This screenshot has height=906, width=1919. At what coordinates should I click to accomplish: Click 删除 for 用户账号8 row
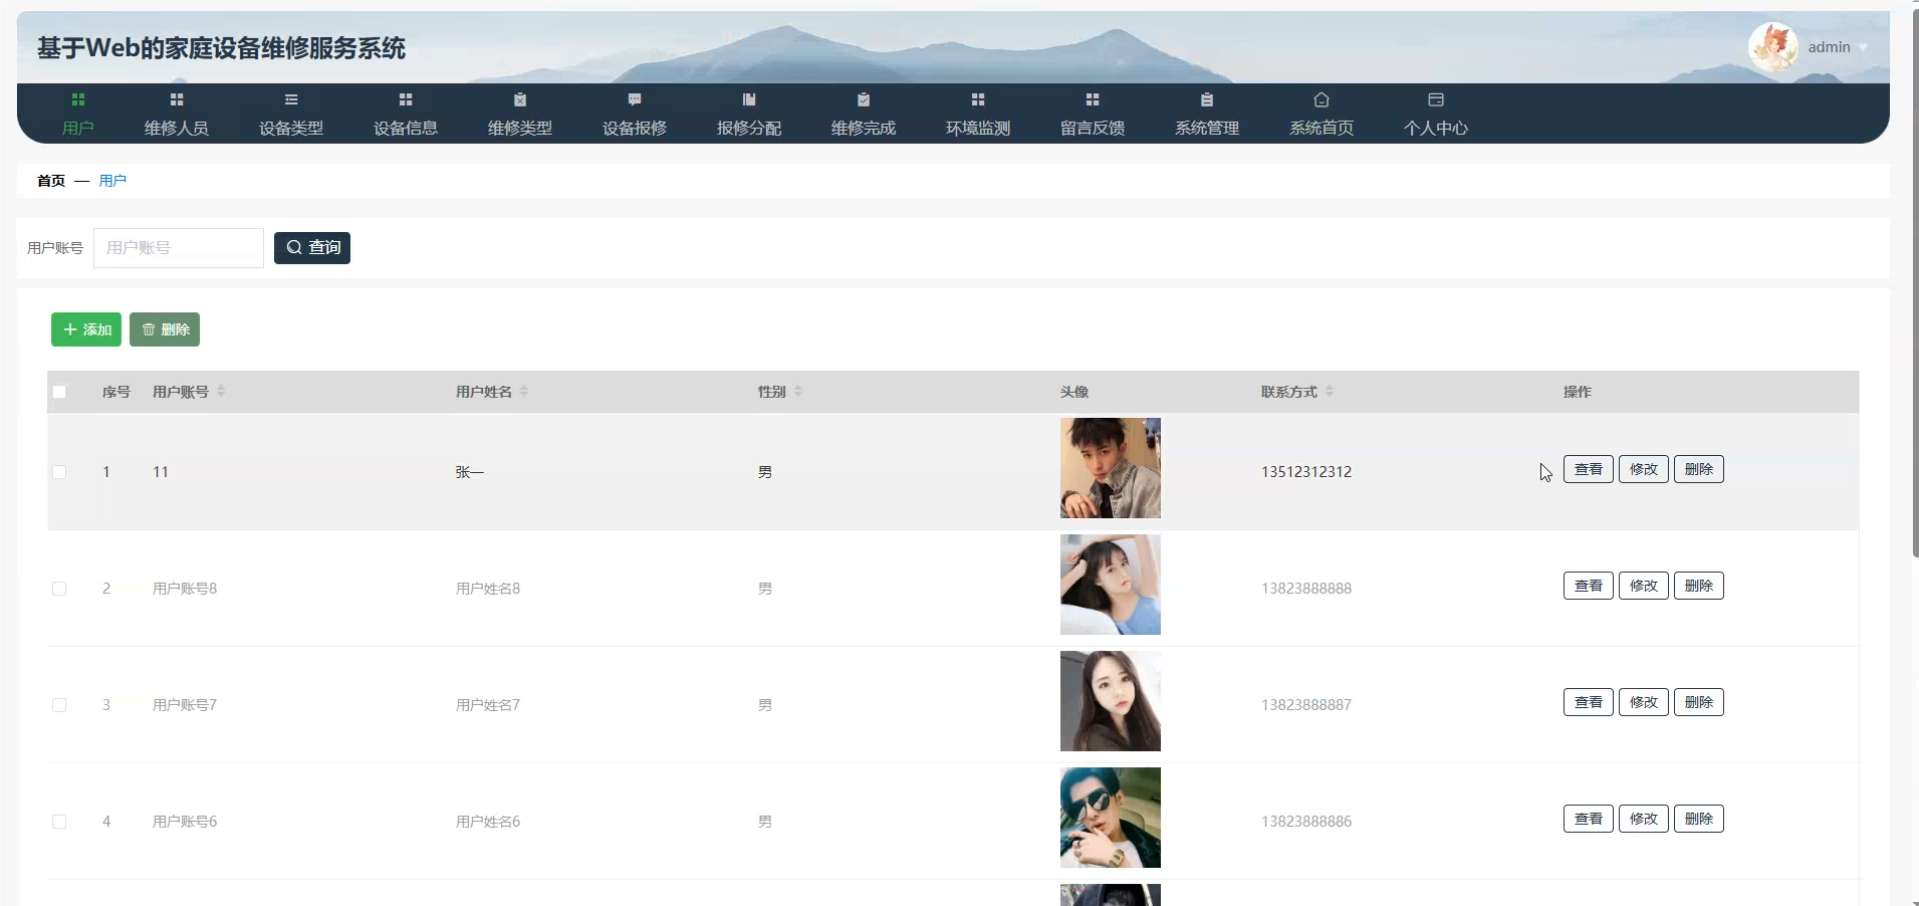(x=1698, y=586)
